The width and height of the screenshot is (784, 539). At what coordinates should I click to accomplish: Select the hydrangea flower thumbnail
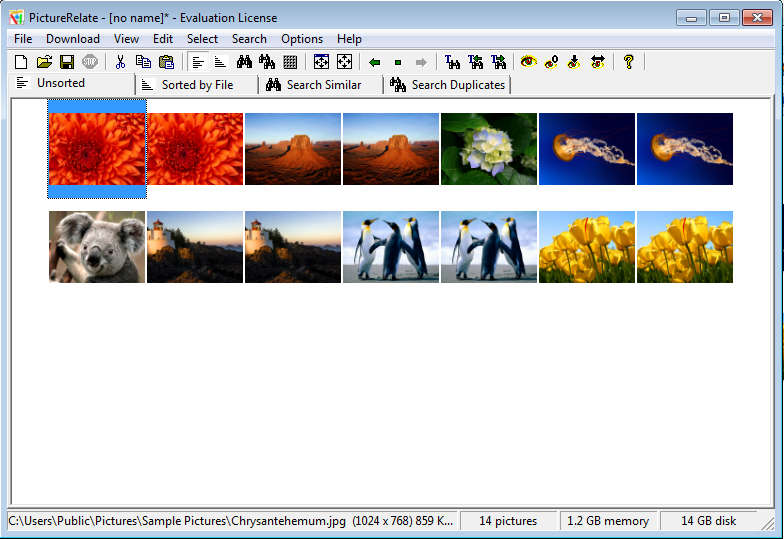(x=489, y=149)
